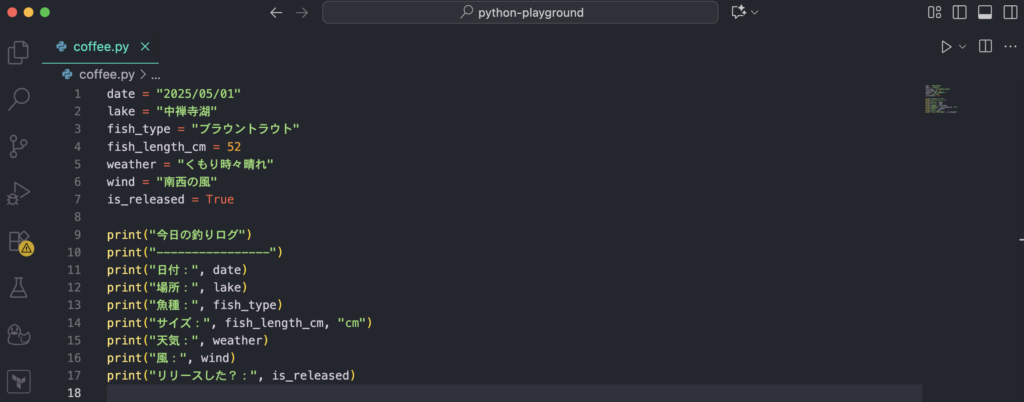The width and height of the screenshot is (1024, 402).
Task: Open the Explorer view in activity bar
Action: (18, 52)
